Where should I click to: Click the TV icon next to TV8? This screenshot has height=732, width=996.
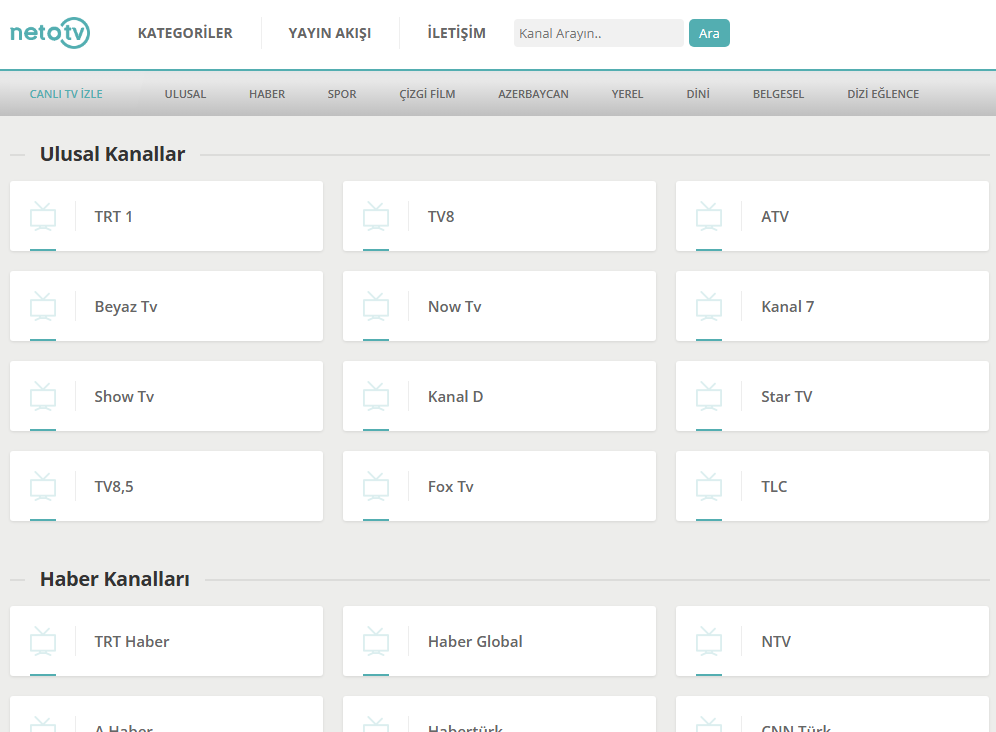[376, 216]
